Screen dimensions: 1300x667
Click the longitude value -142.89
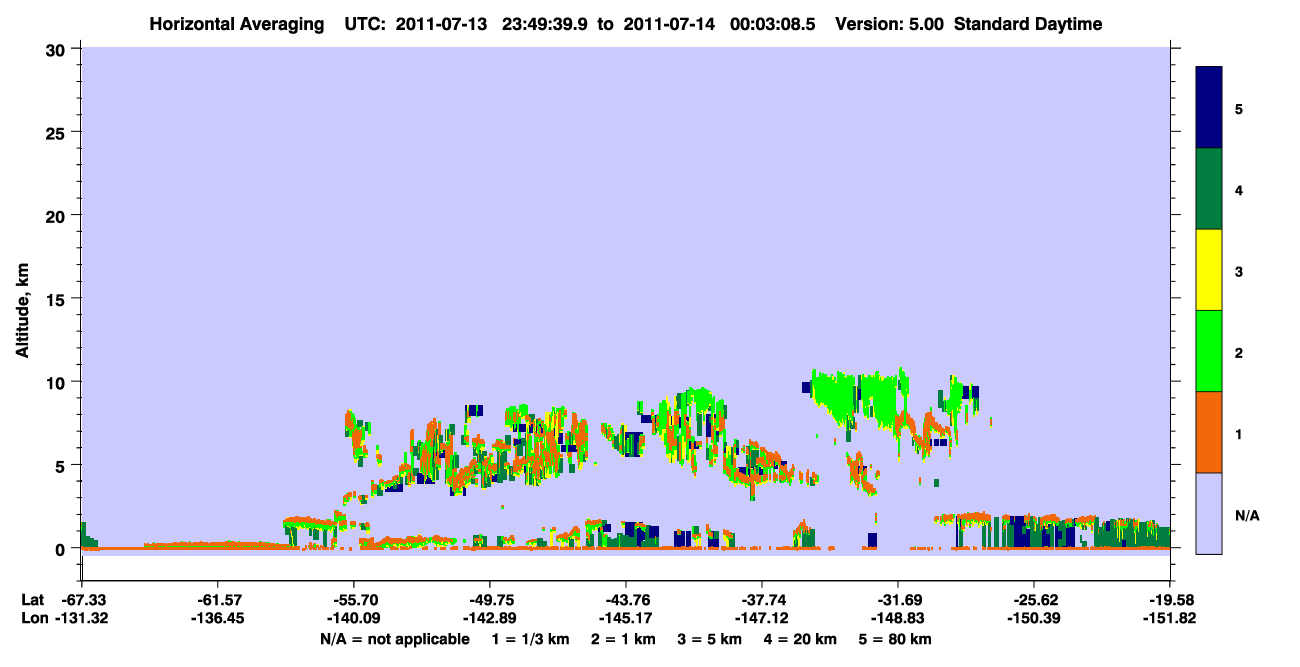489,618
